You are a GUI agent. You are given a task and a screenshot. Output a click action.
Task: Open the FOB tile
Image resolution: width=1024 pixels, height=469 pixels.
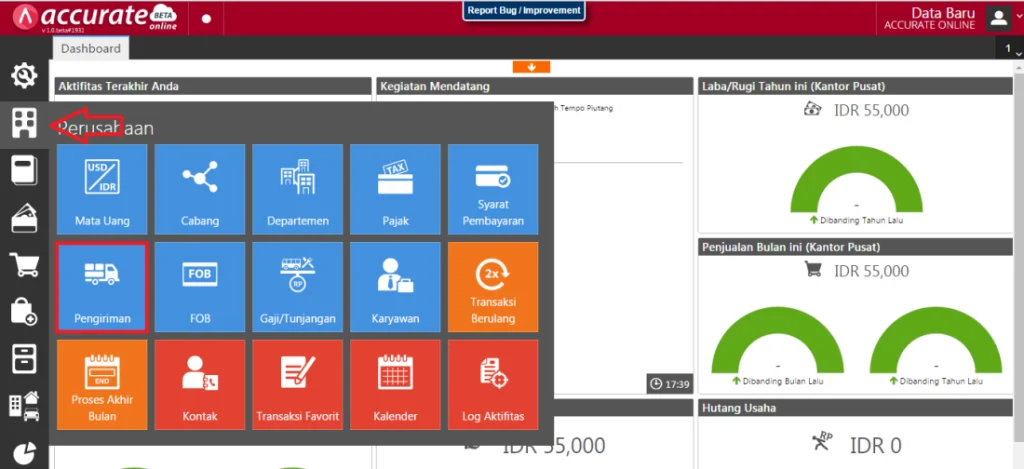(x=200, y=287)
